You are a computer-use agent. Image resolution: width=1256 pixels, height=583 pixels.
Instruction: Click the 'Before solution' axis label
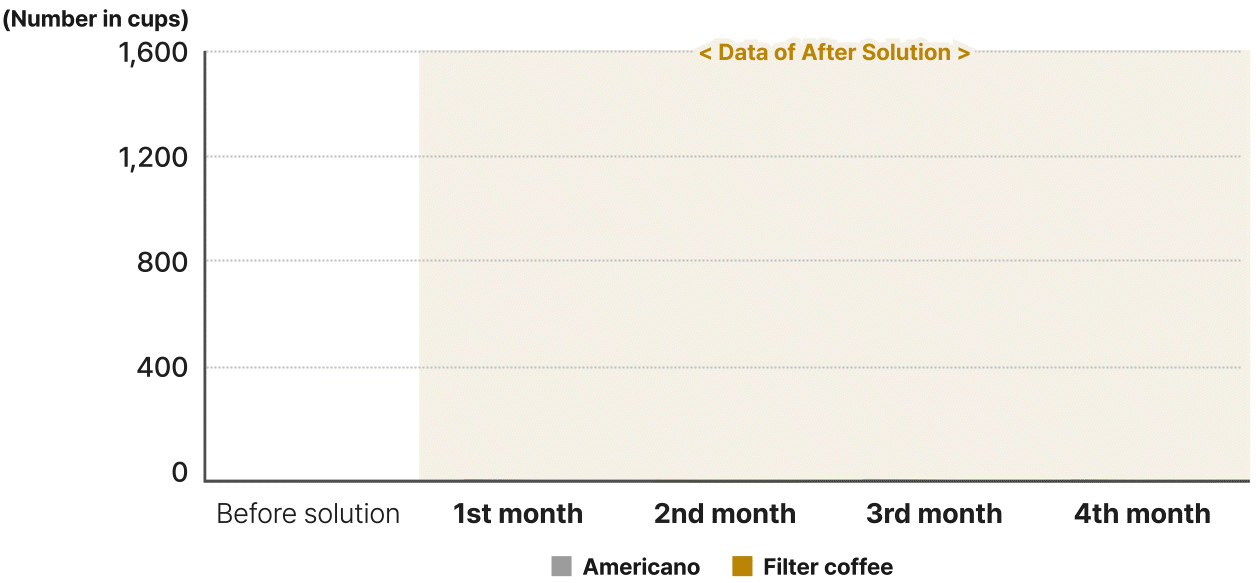(308, 514)
